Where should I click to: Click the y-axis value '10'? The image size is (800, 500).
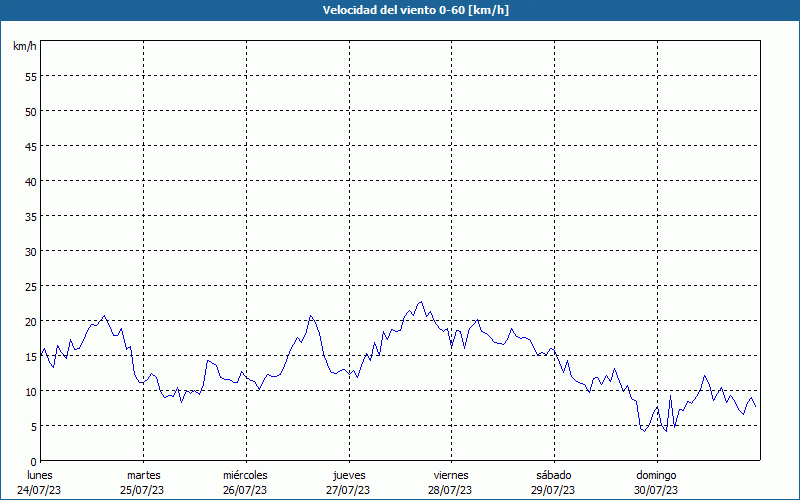click(31, 392)
